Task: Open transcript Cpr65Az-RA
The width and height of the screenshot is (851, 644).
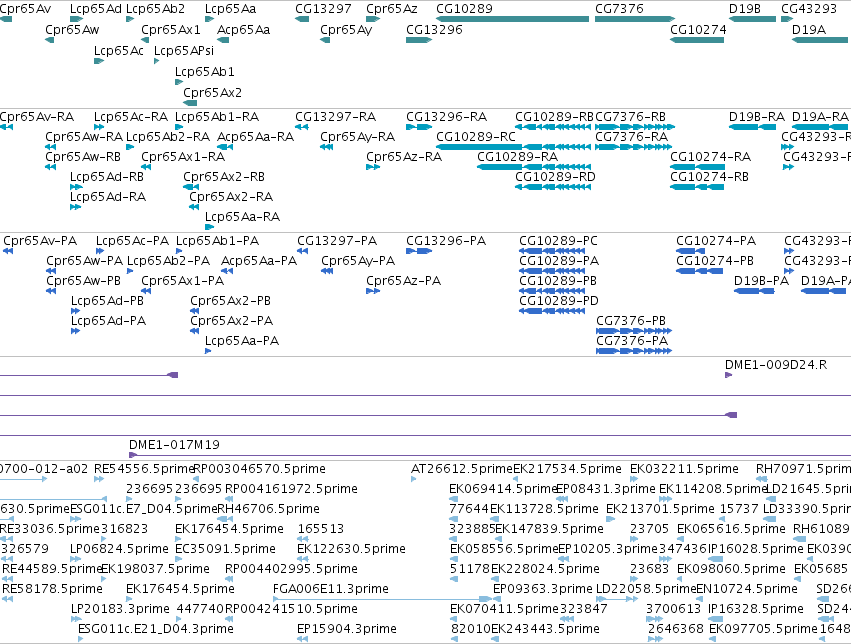Action: point(404,157)
